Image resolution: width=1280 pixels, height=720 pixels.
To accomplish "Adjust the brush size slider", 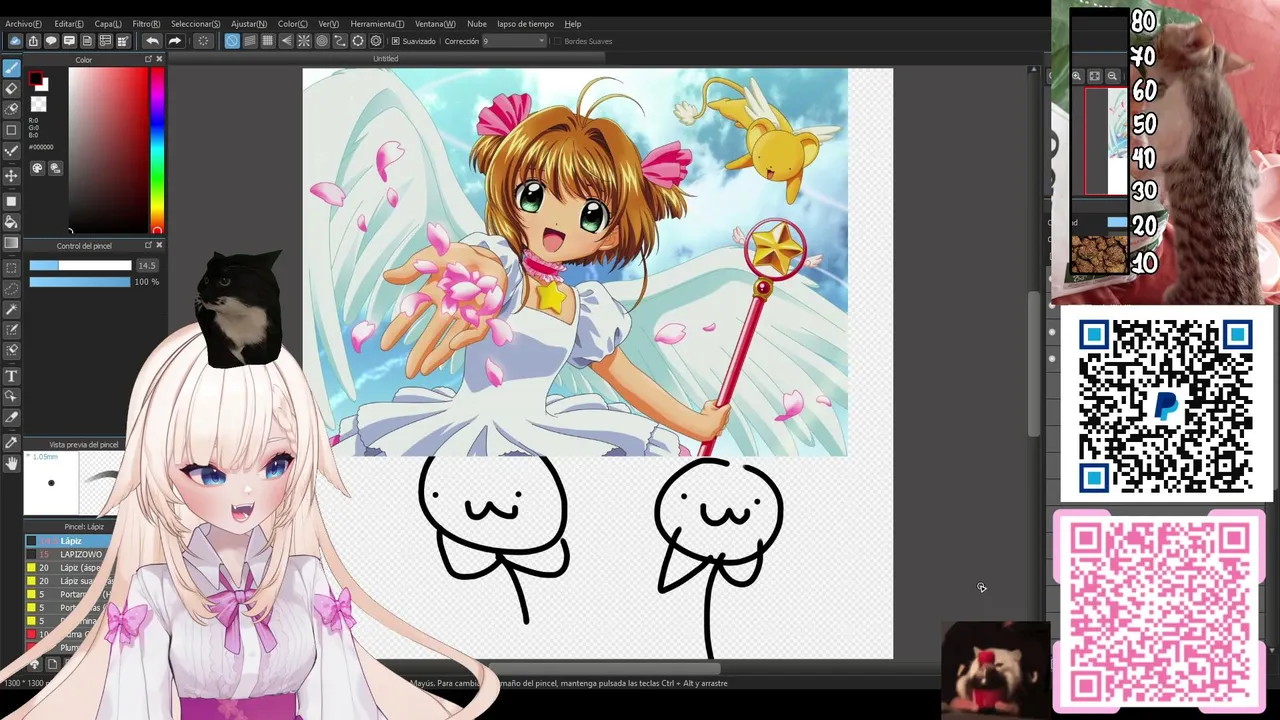I will coord(80,266).
